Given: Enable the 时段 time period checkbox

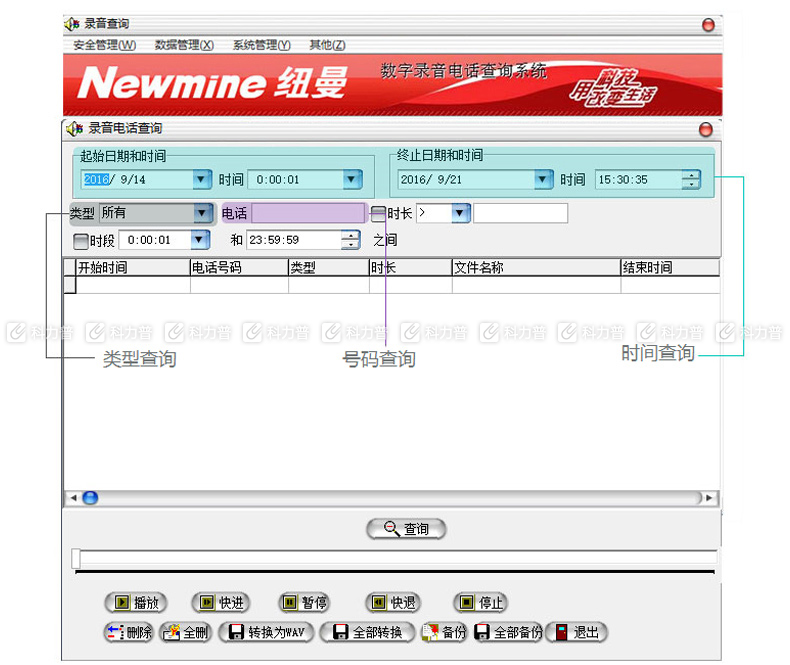Looking at the screenshot, I should [81, 241].
